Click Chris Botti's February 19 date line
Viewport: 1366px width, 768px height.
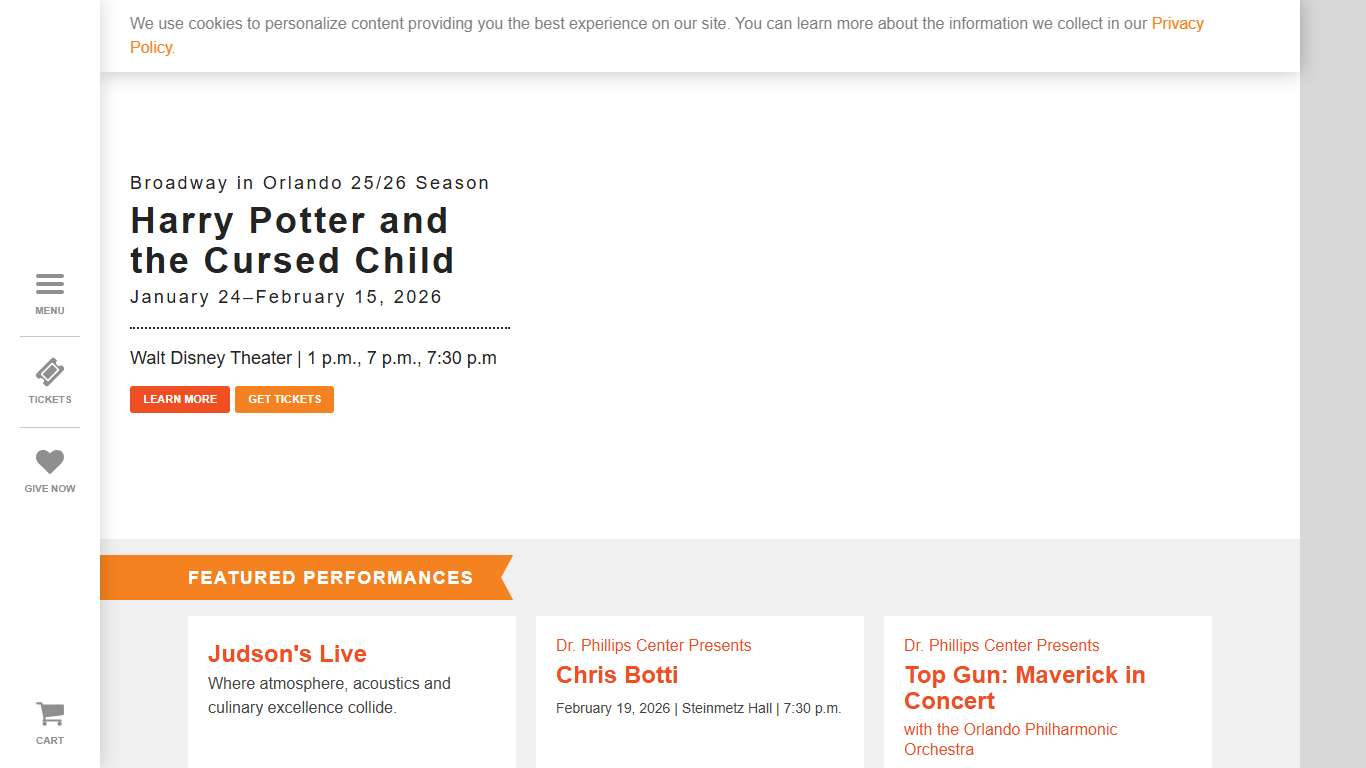tap(698, 708)
